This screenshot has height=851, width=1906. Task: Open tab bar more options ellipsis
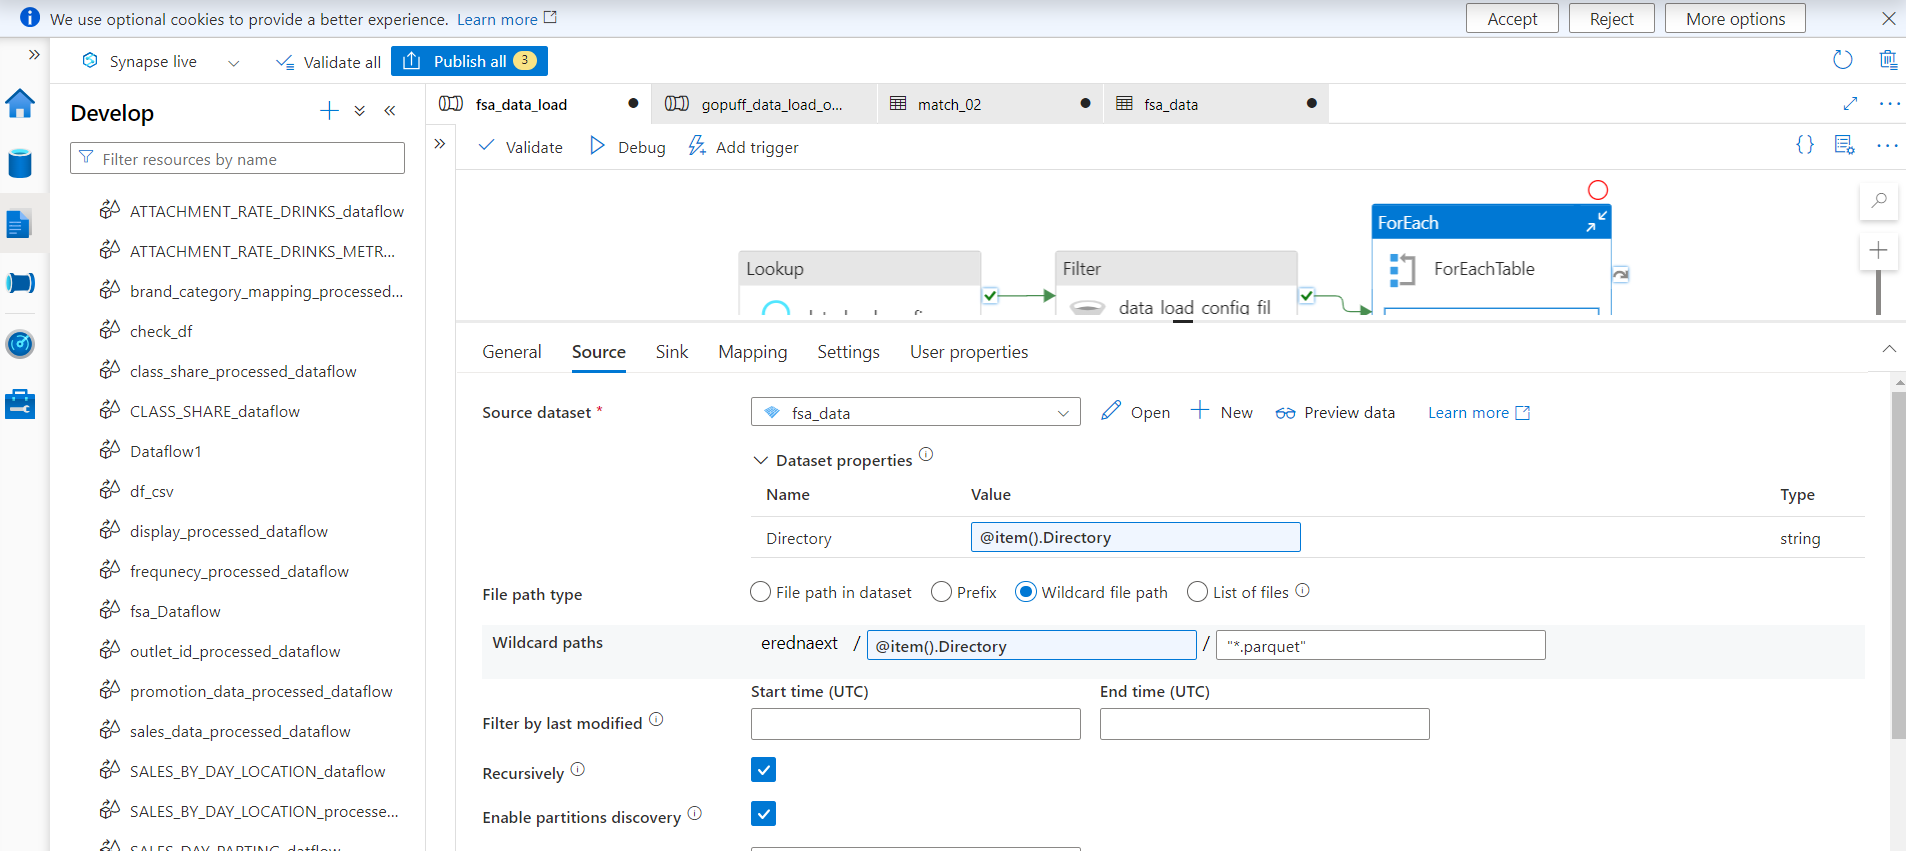coord(1889,103)
